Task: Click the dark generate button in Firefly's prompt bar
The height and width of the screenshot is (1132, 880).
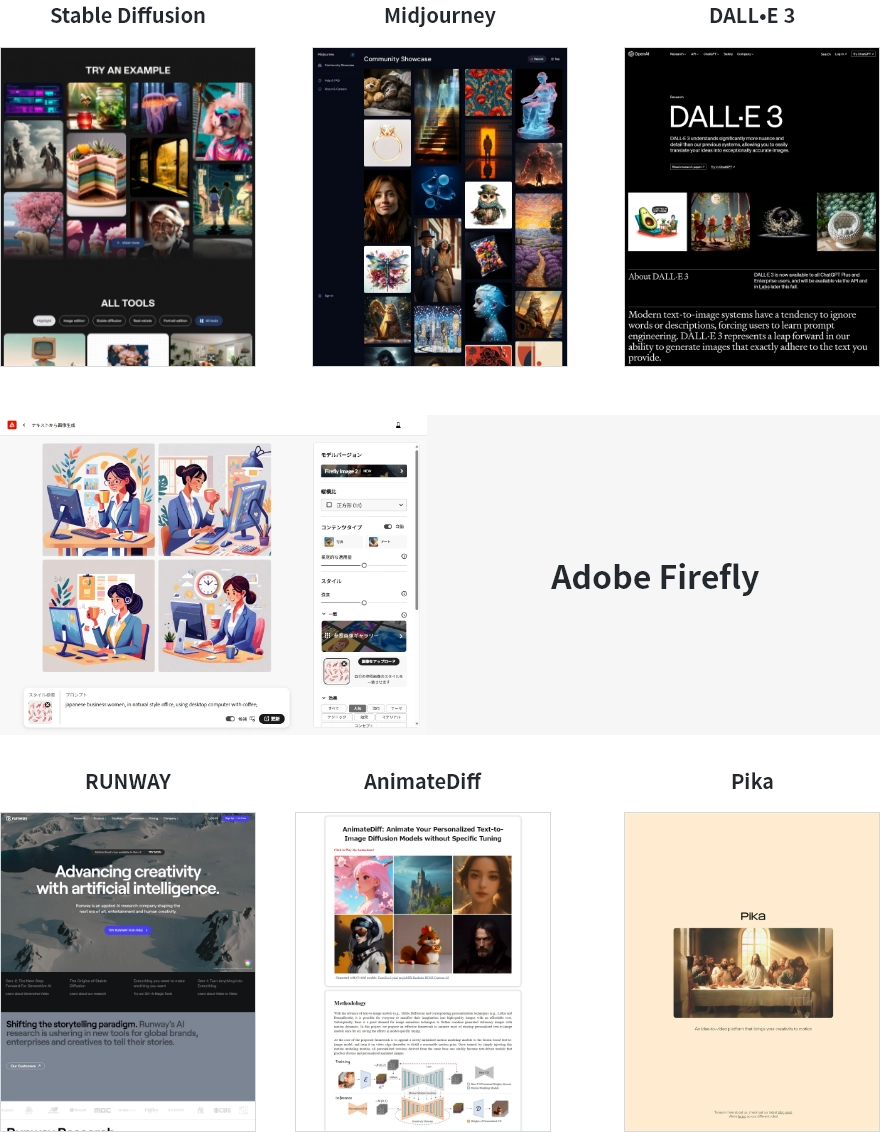Action: click(272, 719)
